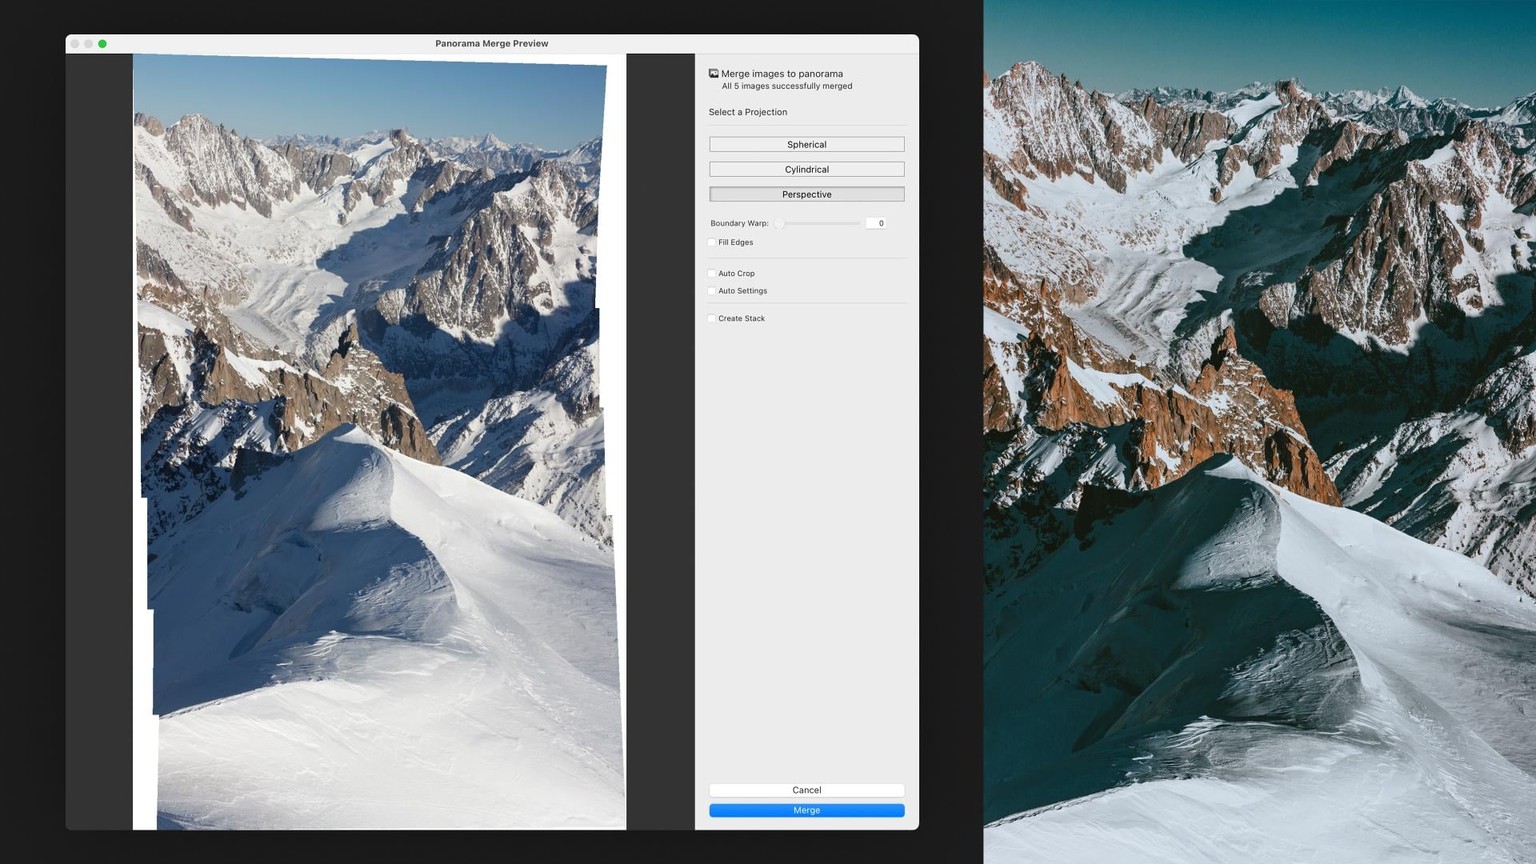Click the 'All 5 images successfully merged' text
The width and height of the screenshot is (1536, 864).
click(x=787, y=86)
